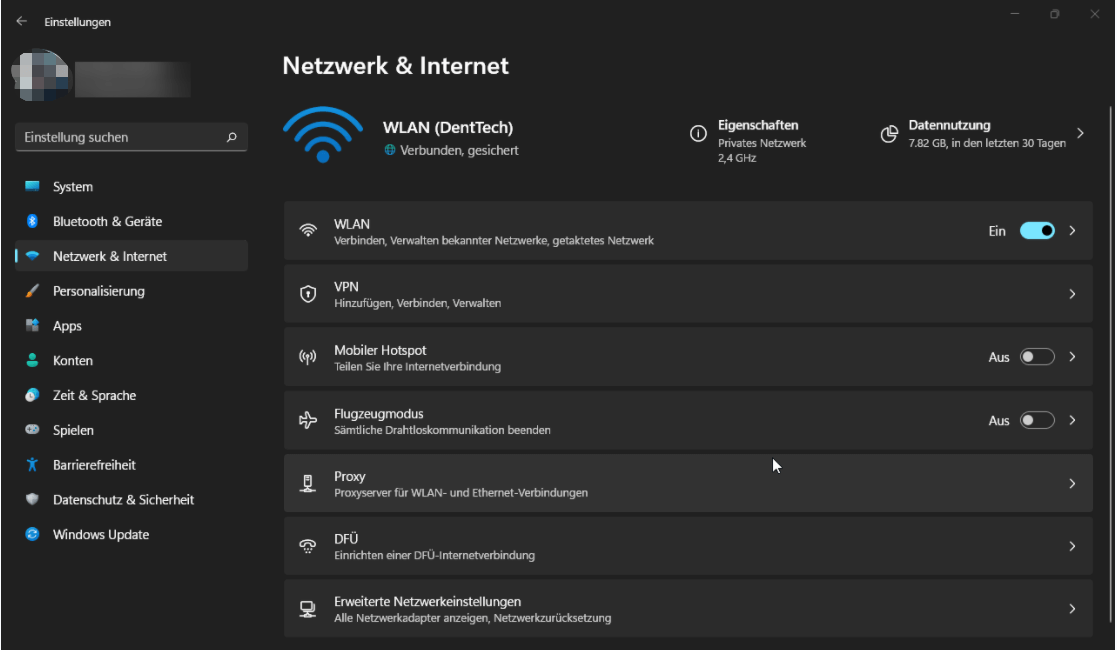Expand the VPN settings chevron
This screenshot has width=1117, height=650.
[1072, 294]
